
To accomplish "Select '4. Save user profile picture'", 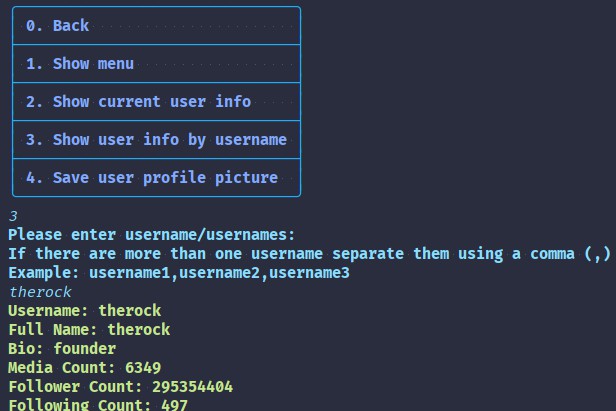I will 156,178.
